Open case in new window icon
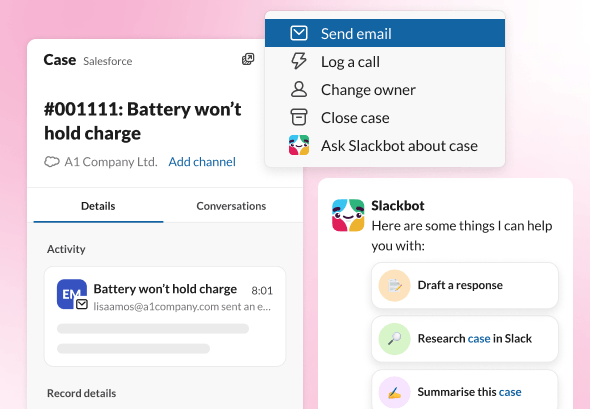The width and height of the screenshot is (590, 409). (x=248, y=59)
